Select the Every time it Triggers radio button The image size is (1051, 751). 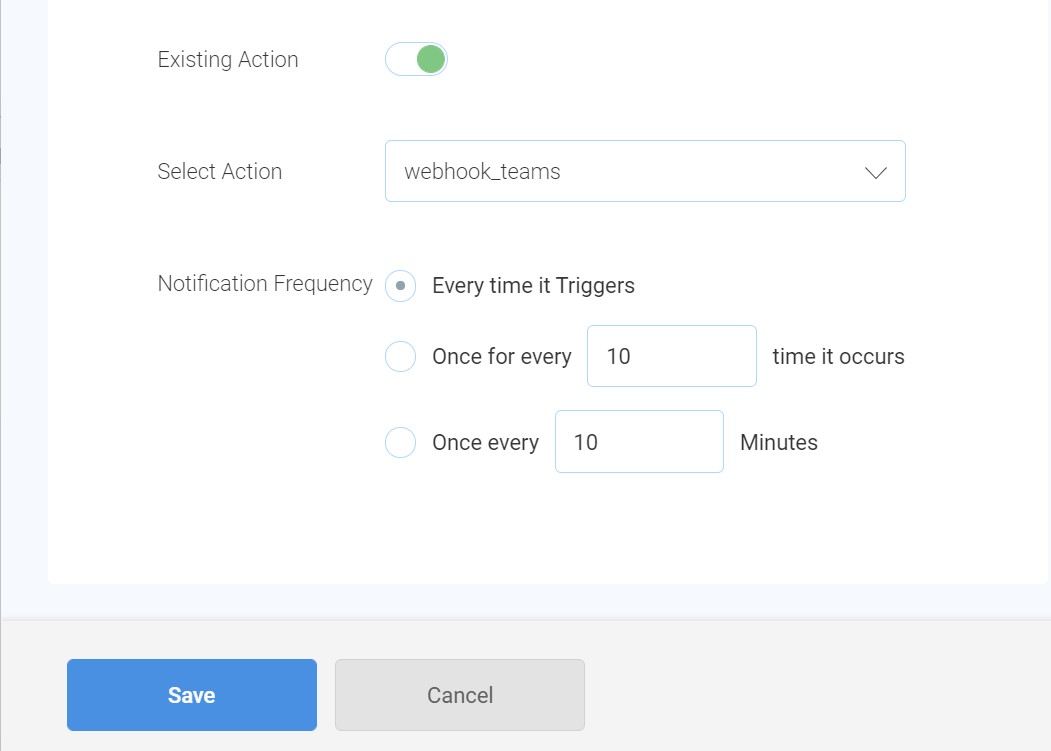400,286
